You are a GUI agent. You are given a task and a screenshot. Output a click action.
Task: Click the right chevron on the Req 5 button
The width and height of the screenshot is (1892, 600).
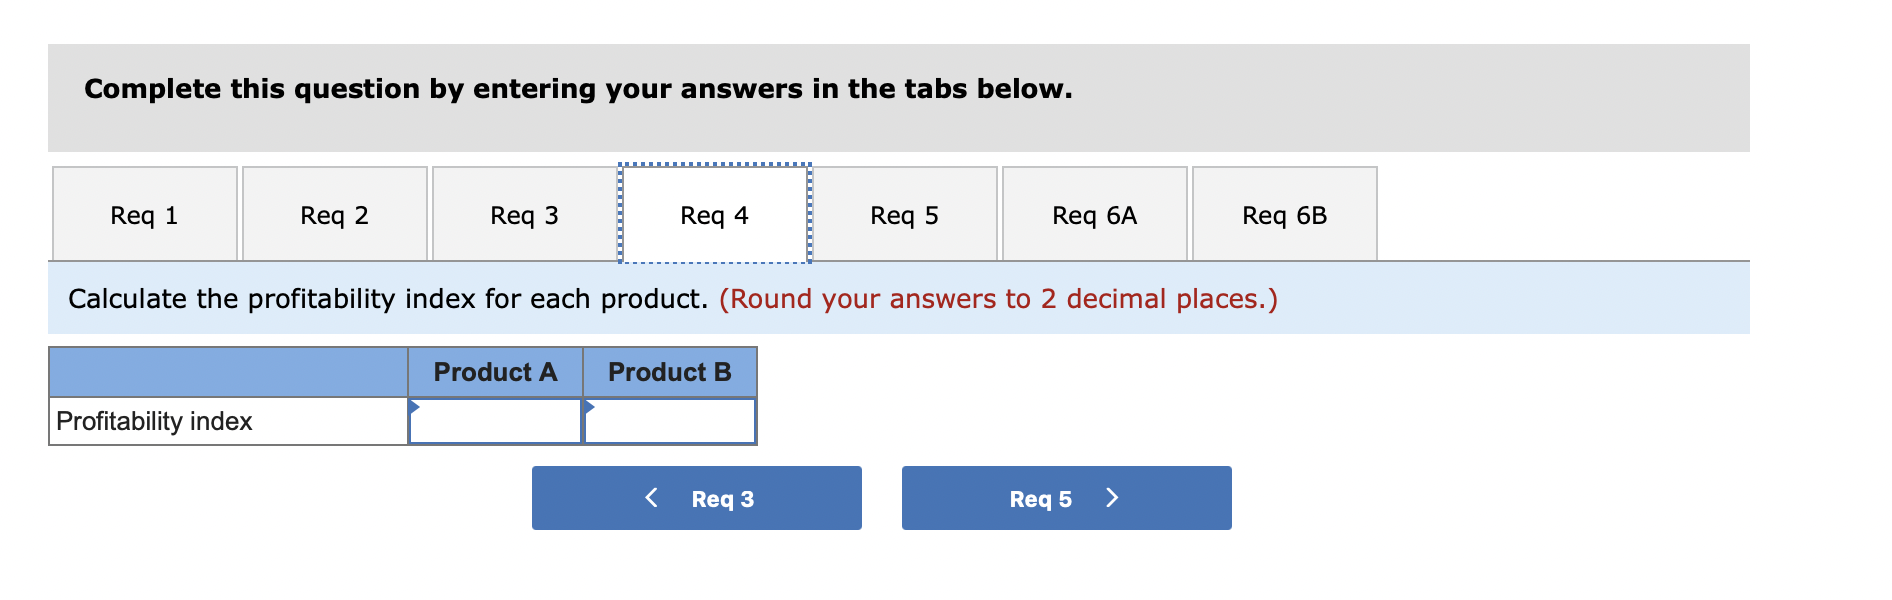click(1112, 497)
